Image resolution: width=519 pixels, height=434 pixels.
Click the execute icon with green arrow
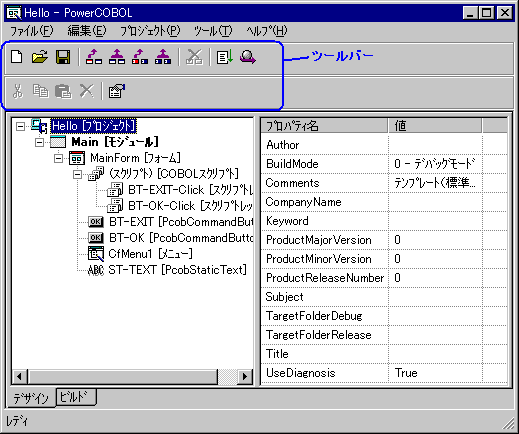click(x=225, y=57)
